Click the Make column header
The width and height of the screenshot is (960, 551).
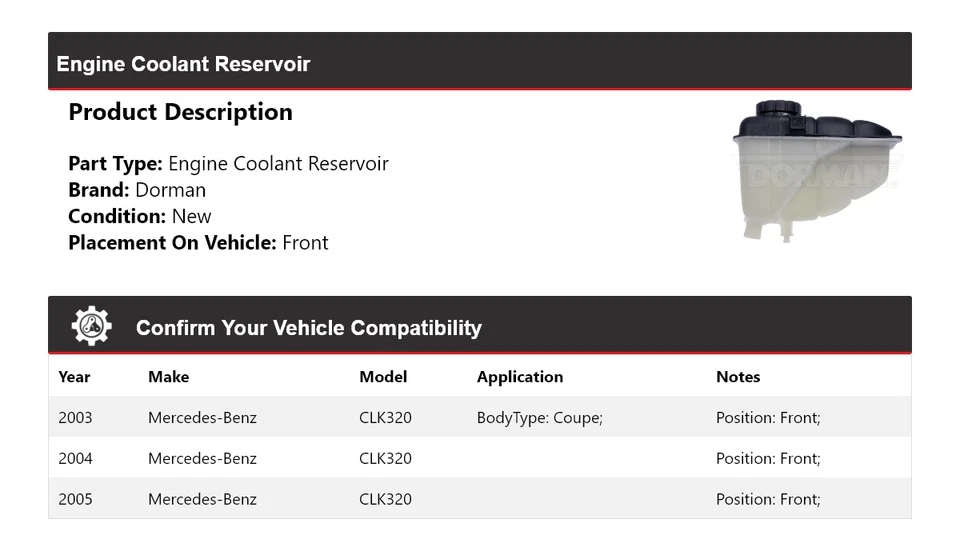click(x=168, y=377)
